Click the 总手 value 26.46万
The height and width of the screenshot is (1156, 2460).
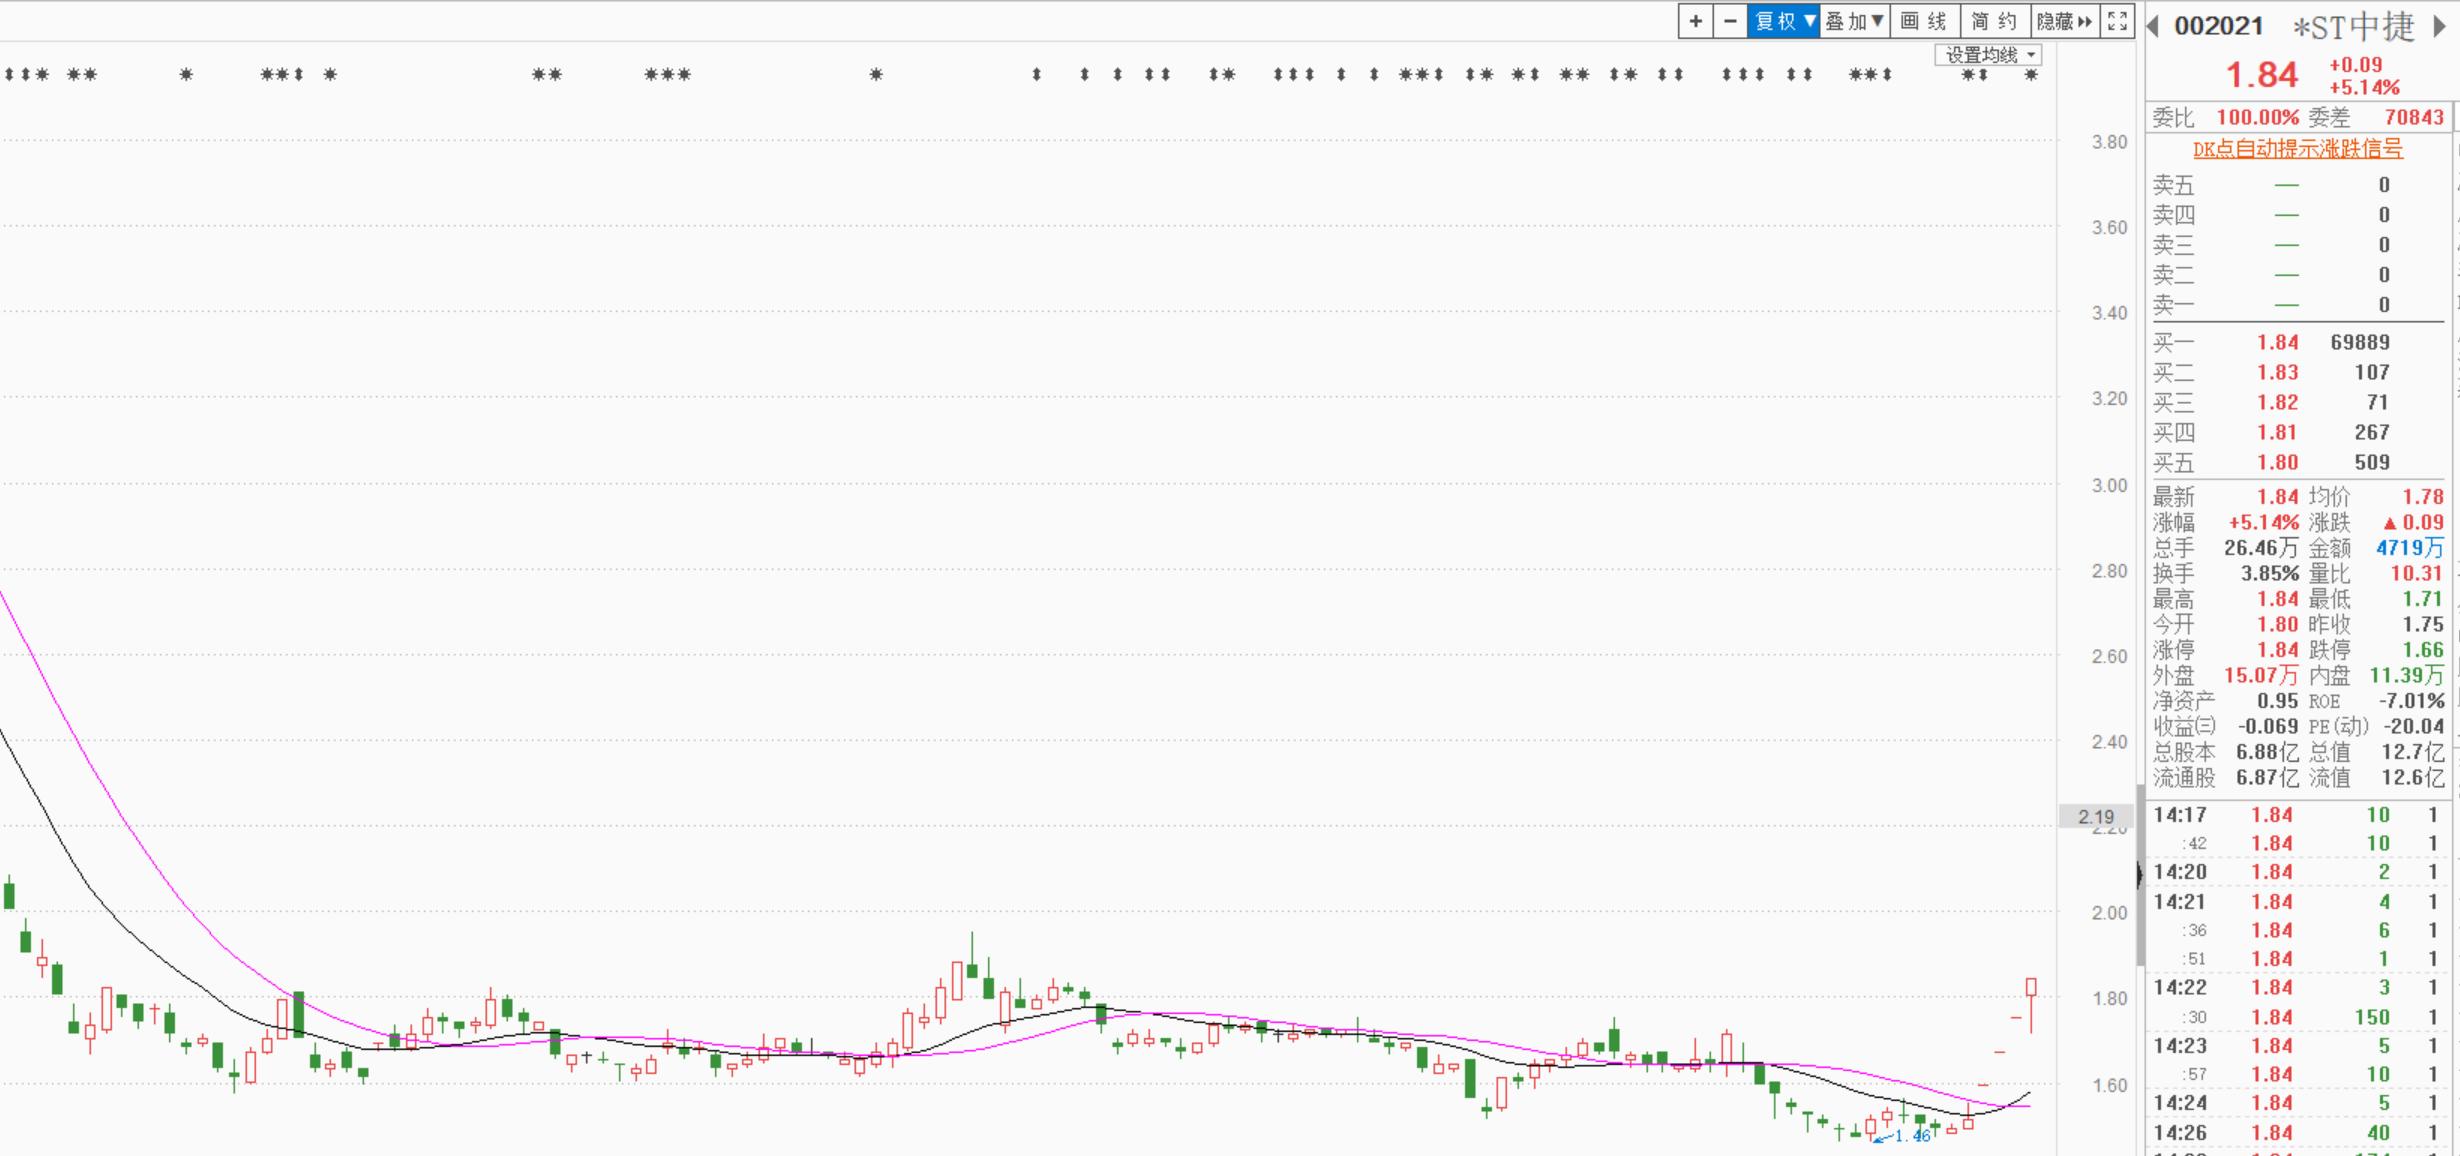point(2260,548)
